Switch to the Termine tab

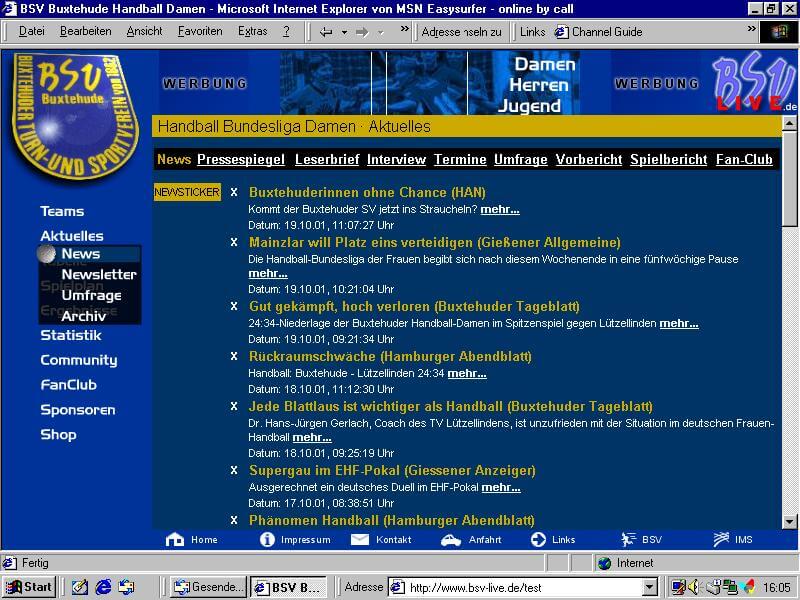tap(460, 160)
